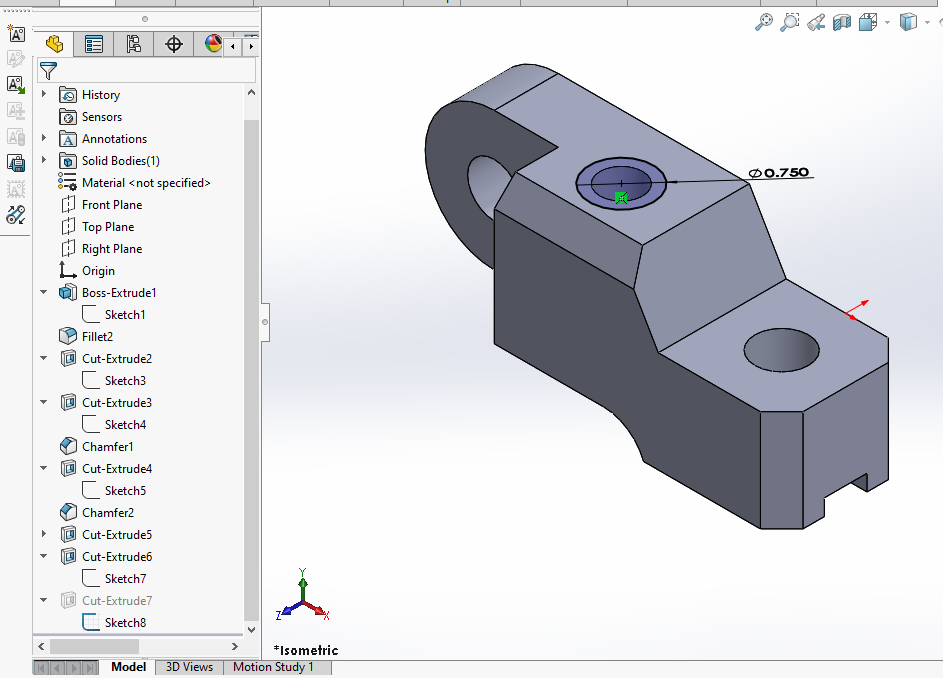This screenshot has height=678, width=943.
Task: Open the Display Style dropdown arrow
Action: (928, 22)
